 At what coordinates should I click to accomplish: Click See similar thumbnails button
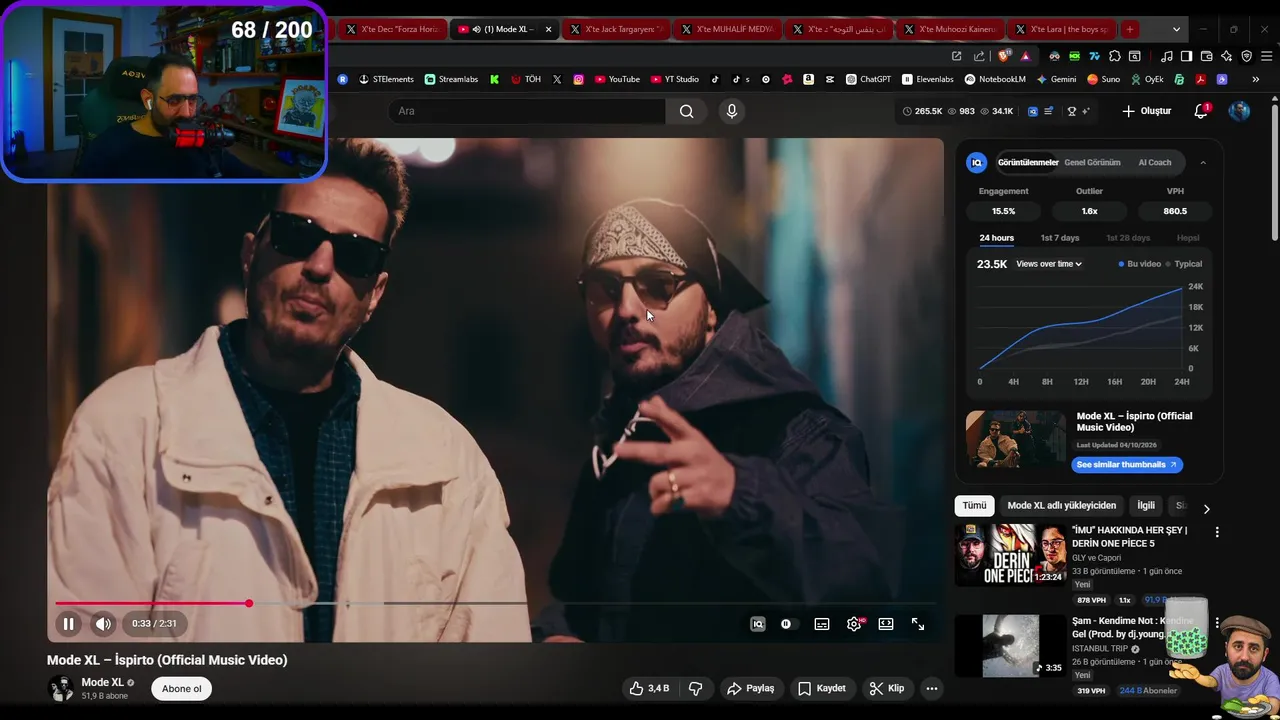click(1127, 464)
